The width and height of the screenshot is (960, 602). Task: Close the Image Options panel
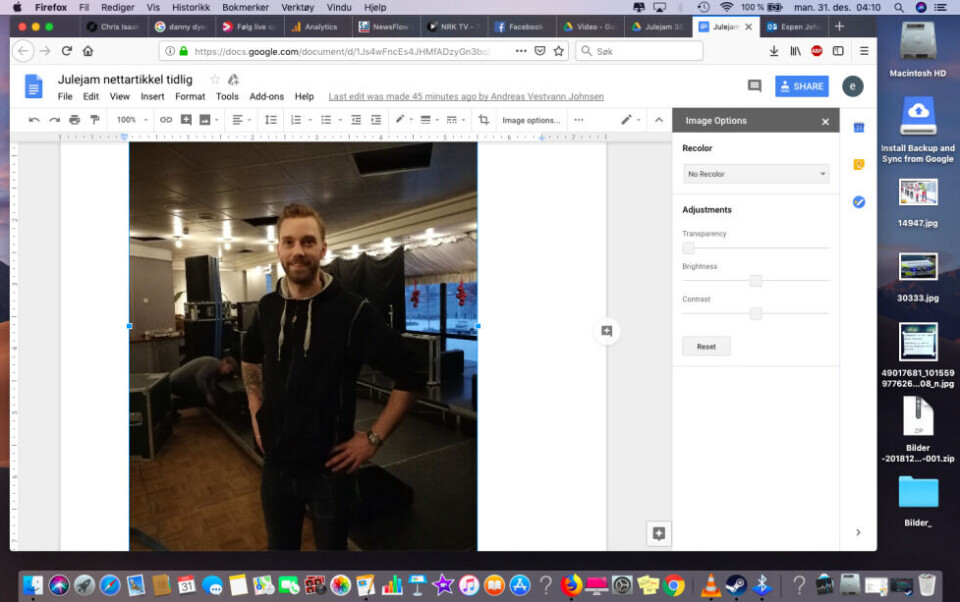[825, 121]
